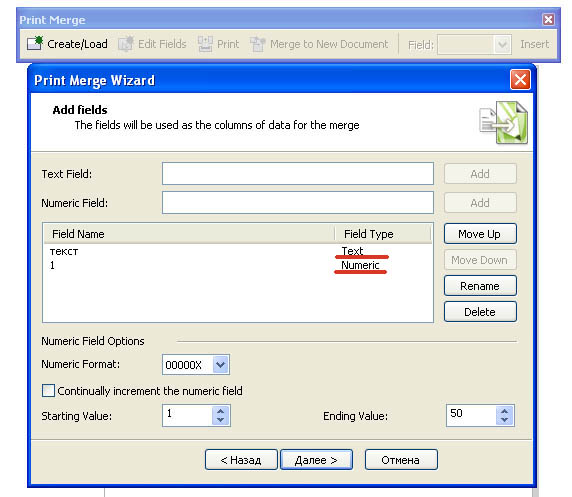This screenshot has width=572, height=497.
Task: Enable continually increment the numeric field
Action: click(49, 390)
